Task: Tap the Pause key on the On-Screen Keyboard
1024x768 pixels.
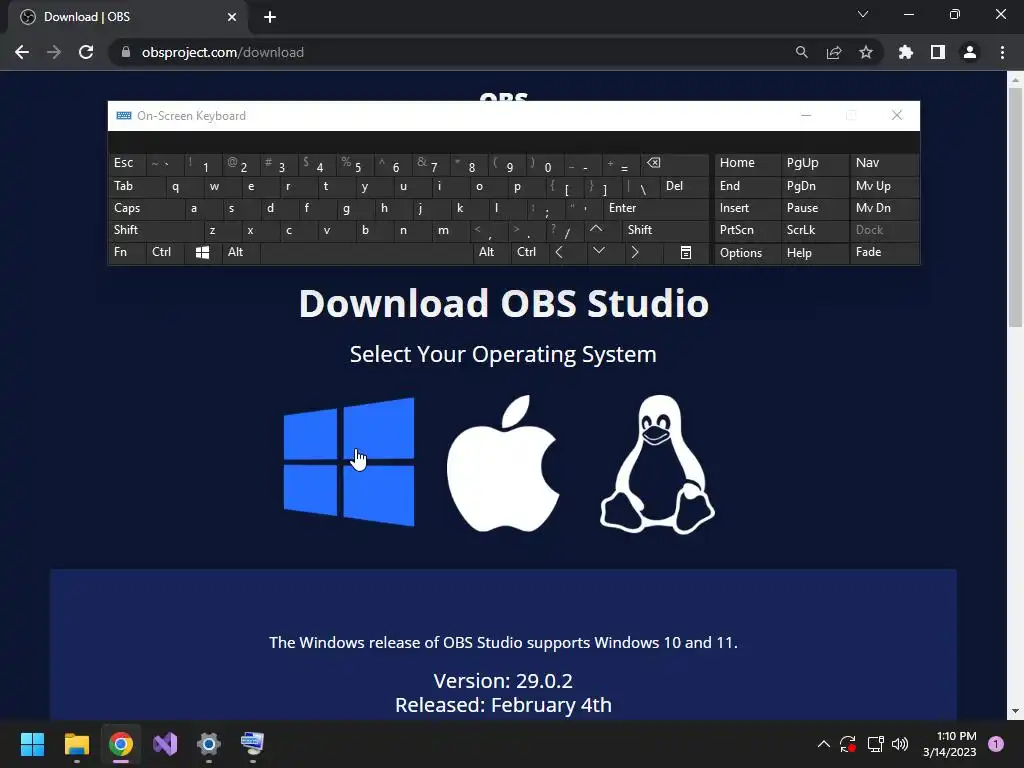Action: [x=814, y=208]
